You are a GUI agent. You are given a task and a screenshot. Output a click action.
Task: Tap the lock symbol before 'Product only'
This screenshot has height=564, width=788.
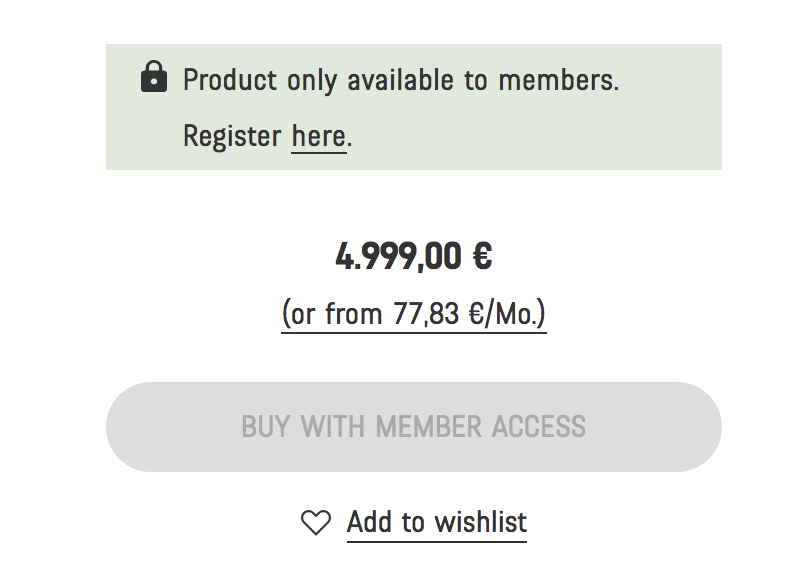tap(154, 77)
